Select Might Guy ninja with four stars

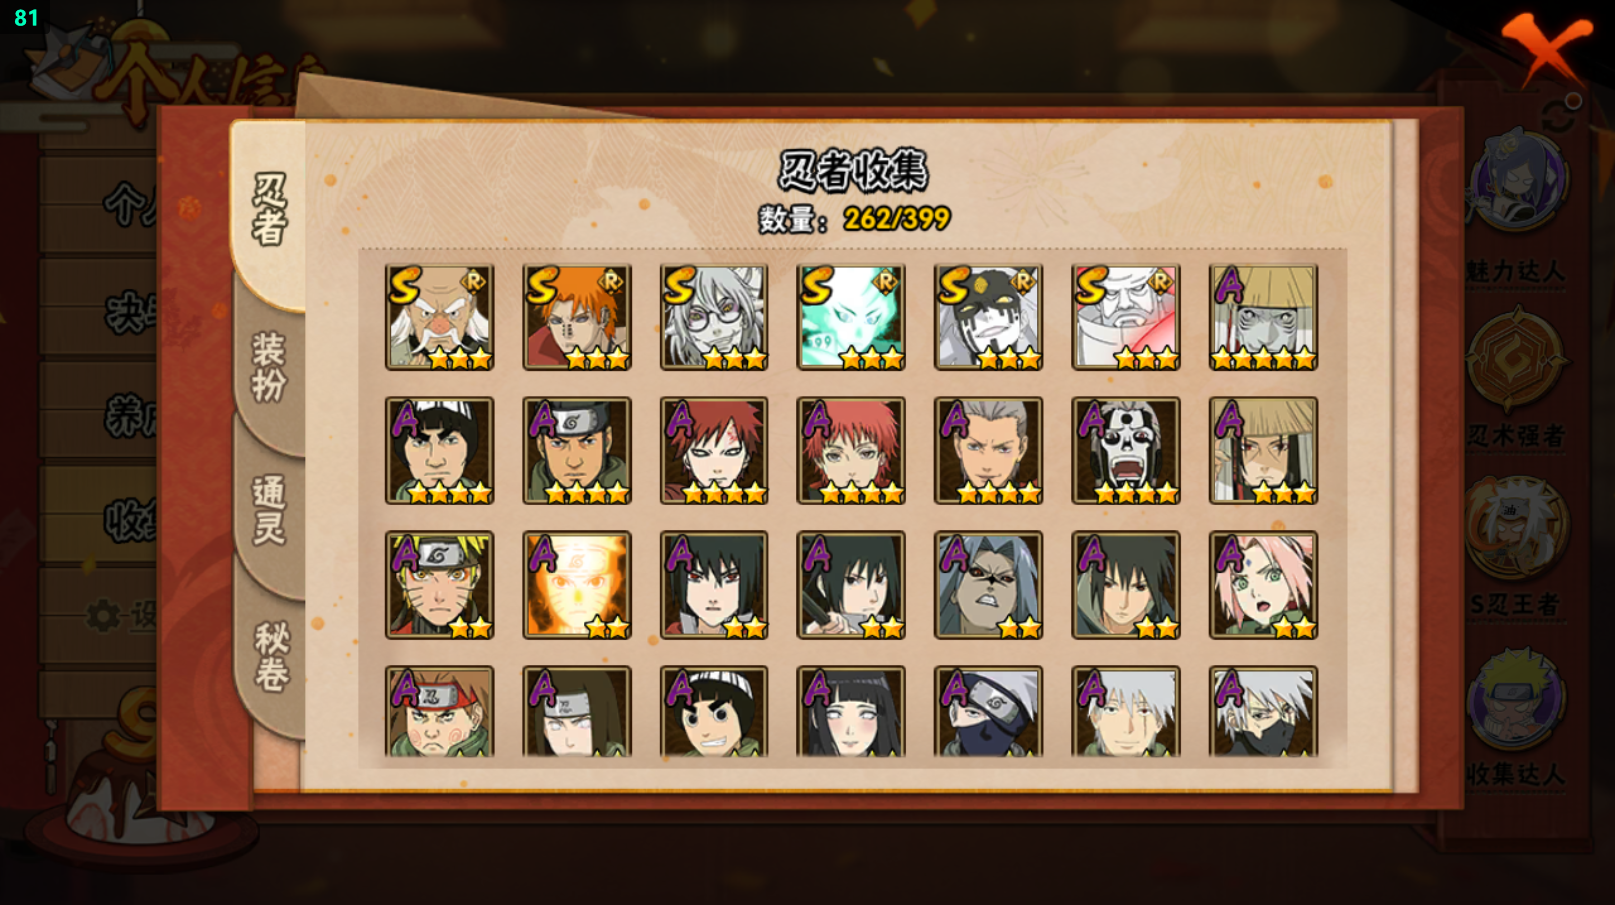[x=439, y=451]
